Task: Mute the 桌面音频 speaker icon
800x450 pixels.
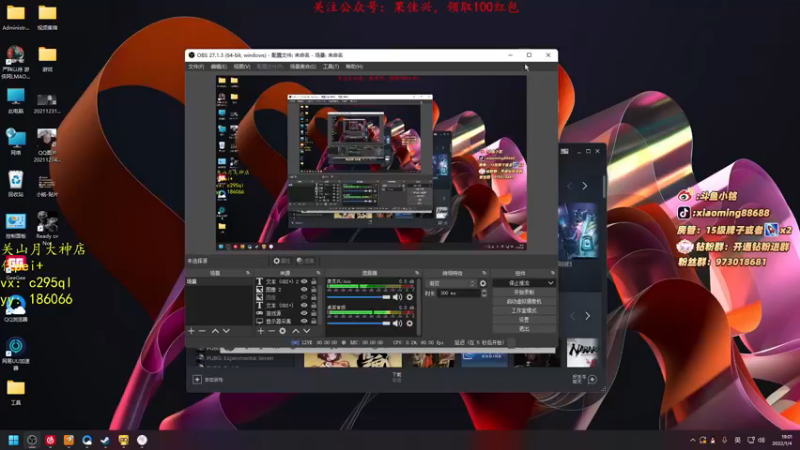Action: pos(397,323)
